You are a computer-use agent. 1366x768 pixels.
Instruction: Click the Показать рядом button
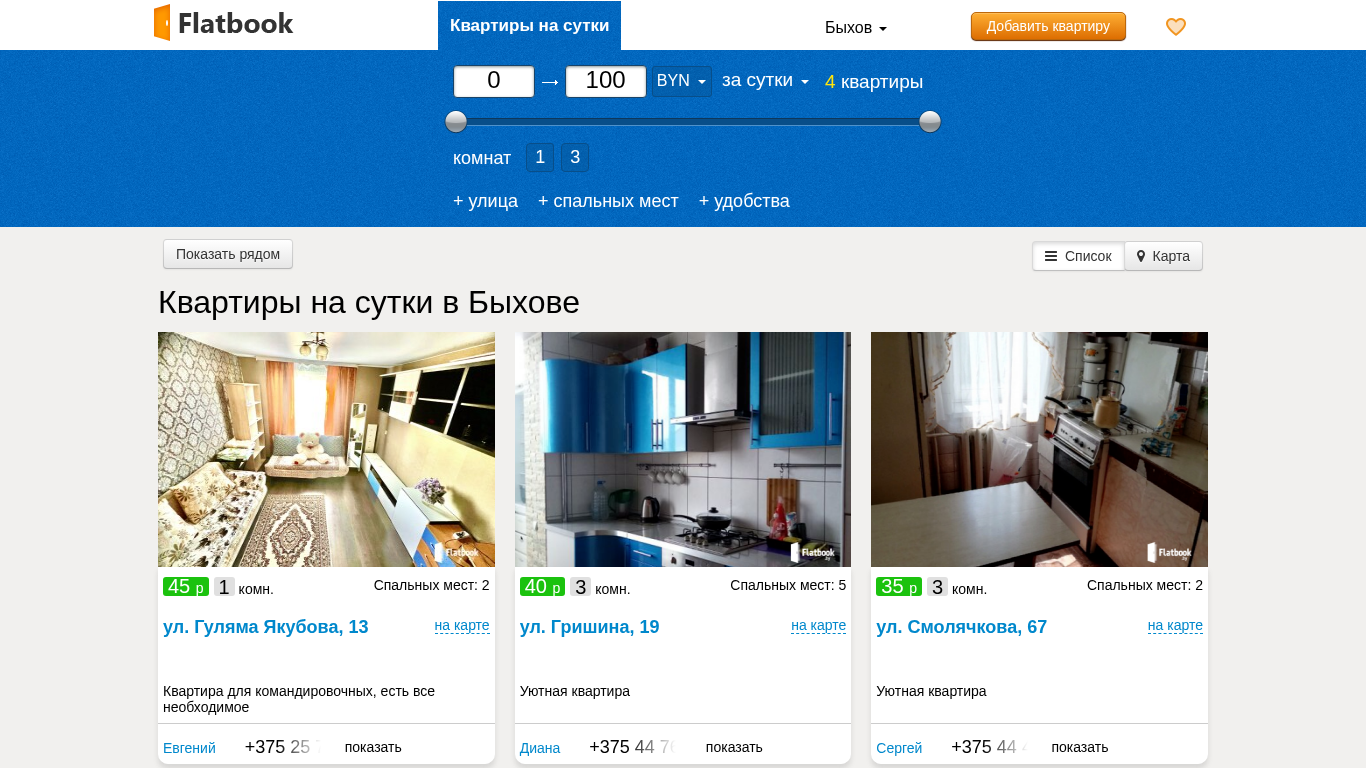pos(228,254)
